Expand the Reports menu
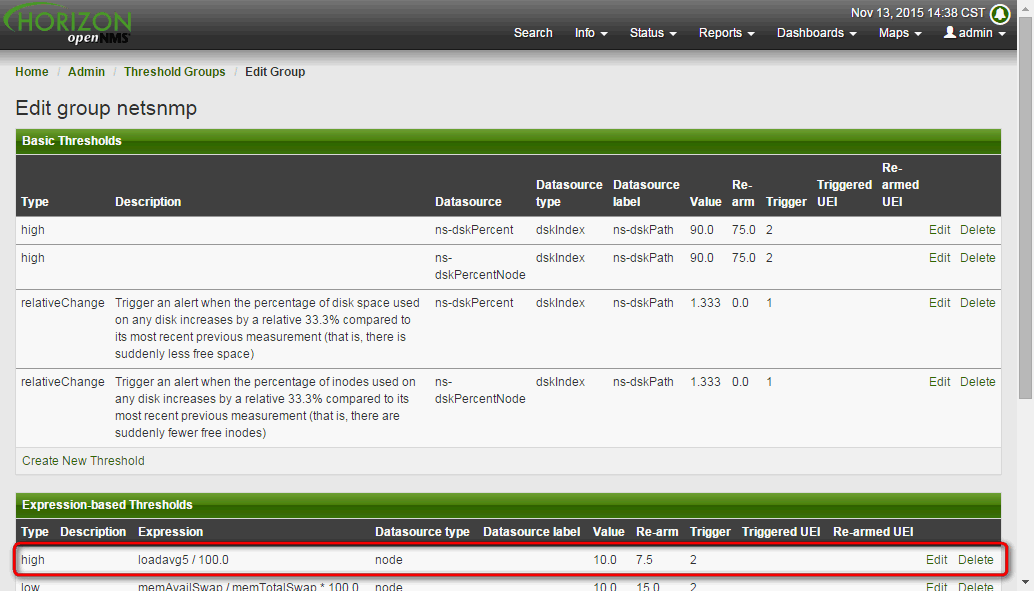Image resolution: width=1034 pixels, height=591 pixels. tap(727, 32)
